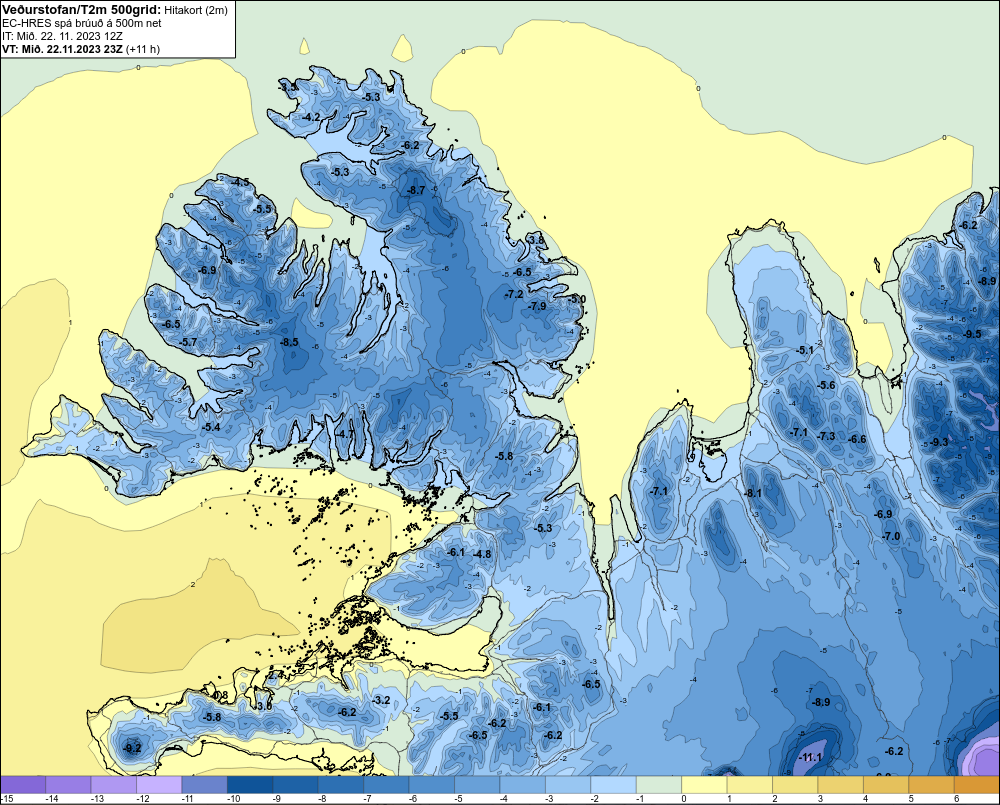1000x805 pixels.
Task: Click the -7.3 temperature label
Action: (x=826, y=436)
